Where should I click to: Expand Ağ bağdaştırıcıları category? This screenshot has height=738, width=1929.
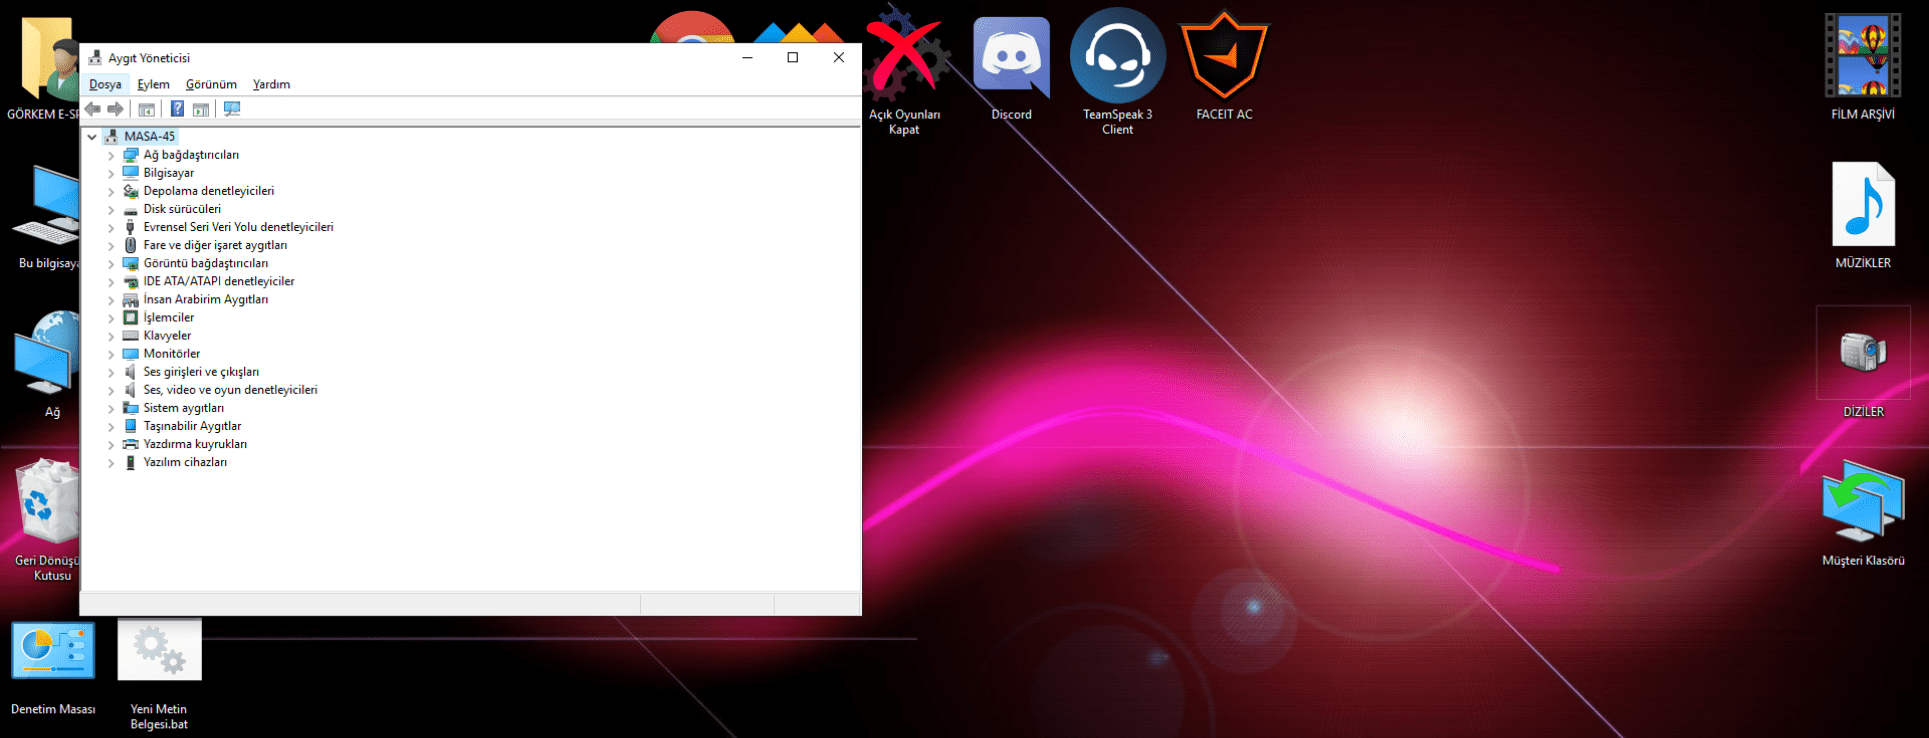click(x=111, y=156)
